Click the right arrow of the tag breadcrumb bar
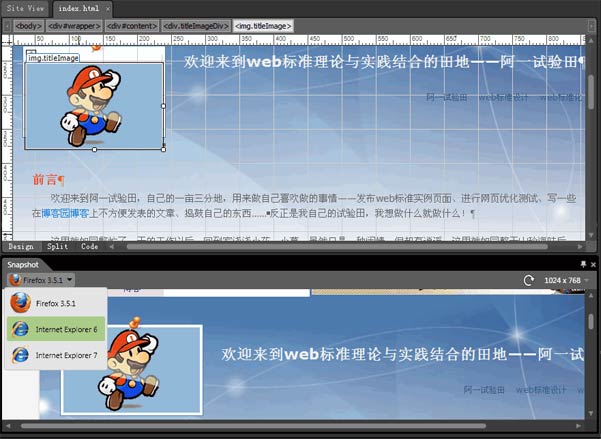This screenshot has height=439, width=601. pyautogui.click(x=592, y=26)
